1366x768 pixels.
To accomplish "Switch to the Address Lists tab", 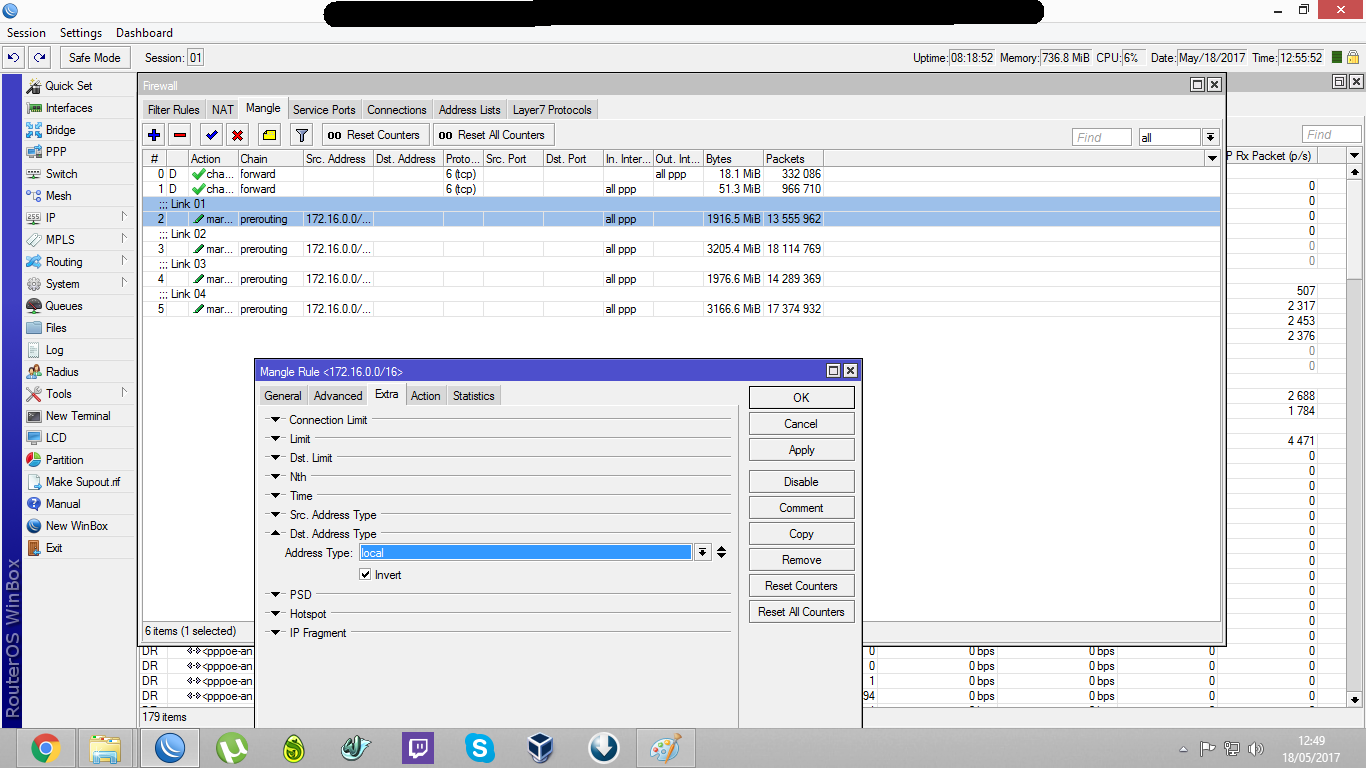I will [470, 110].
